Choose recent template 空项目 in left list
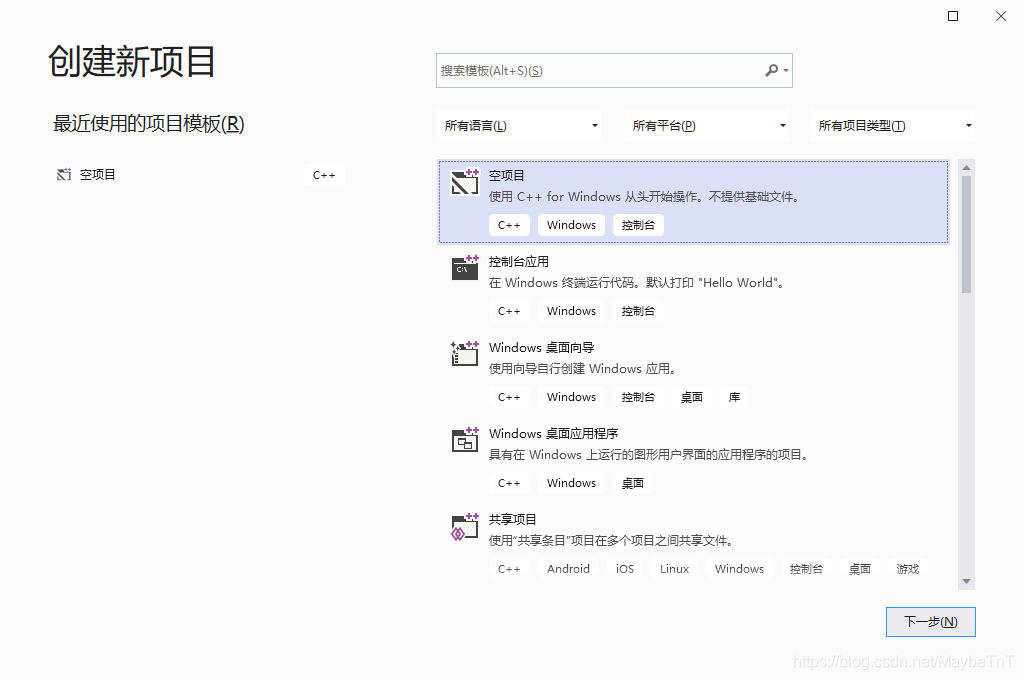Screen dimensions: 1024x680 (199, 174)
